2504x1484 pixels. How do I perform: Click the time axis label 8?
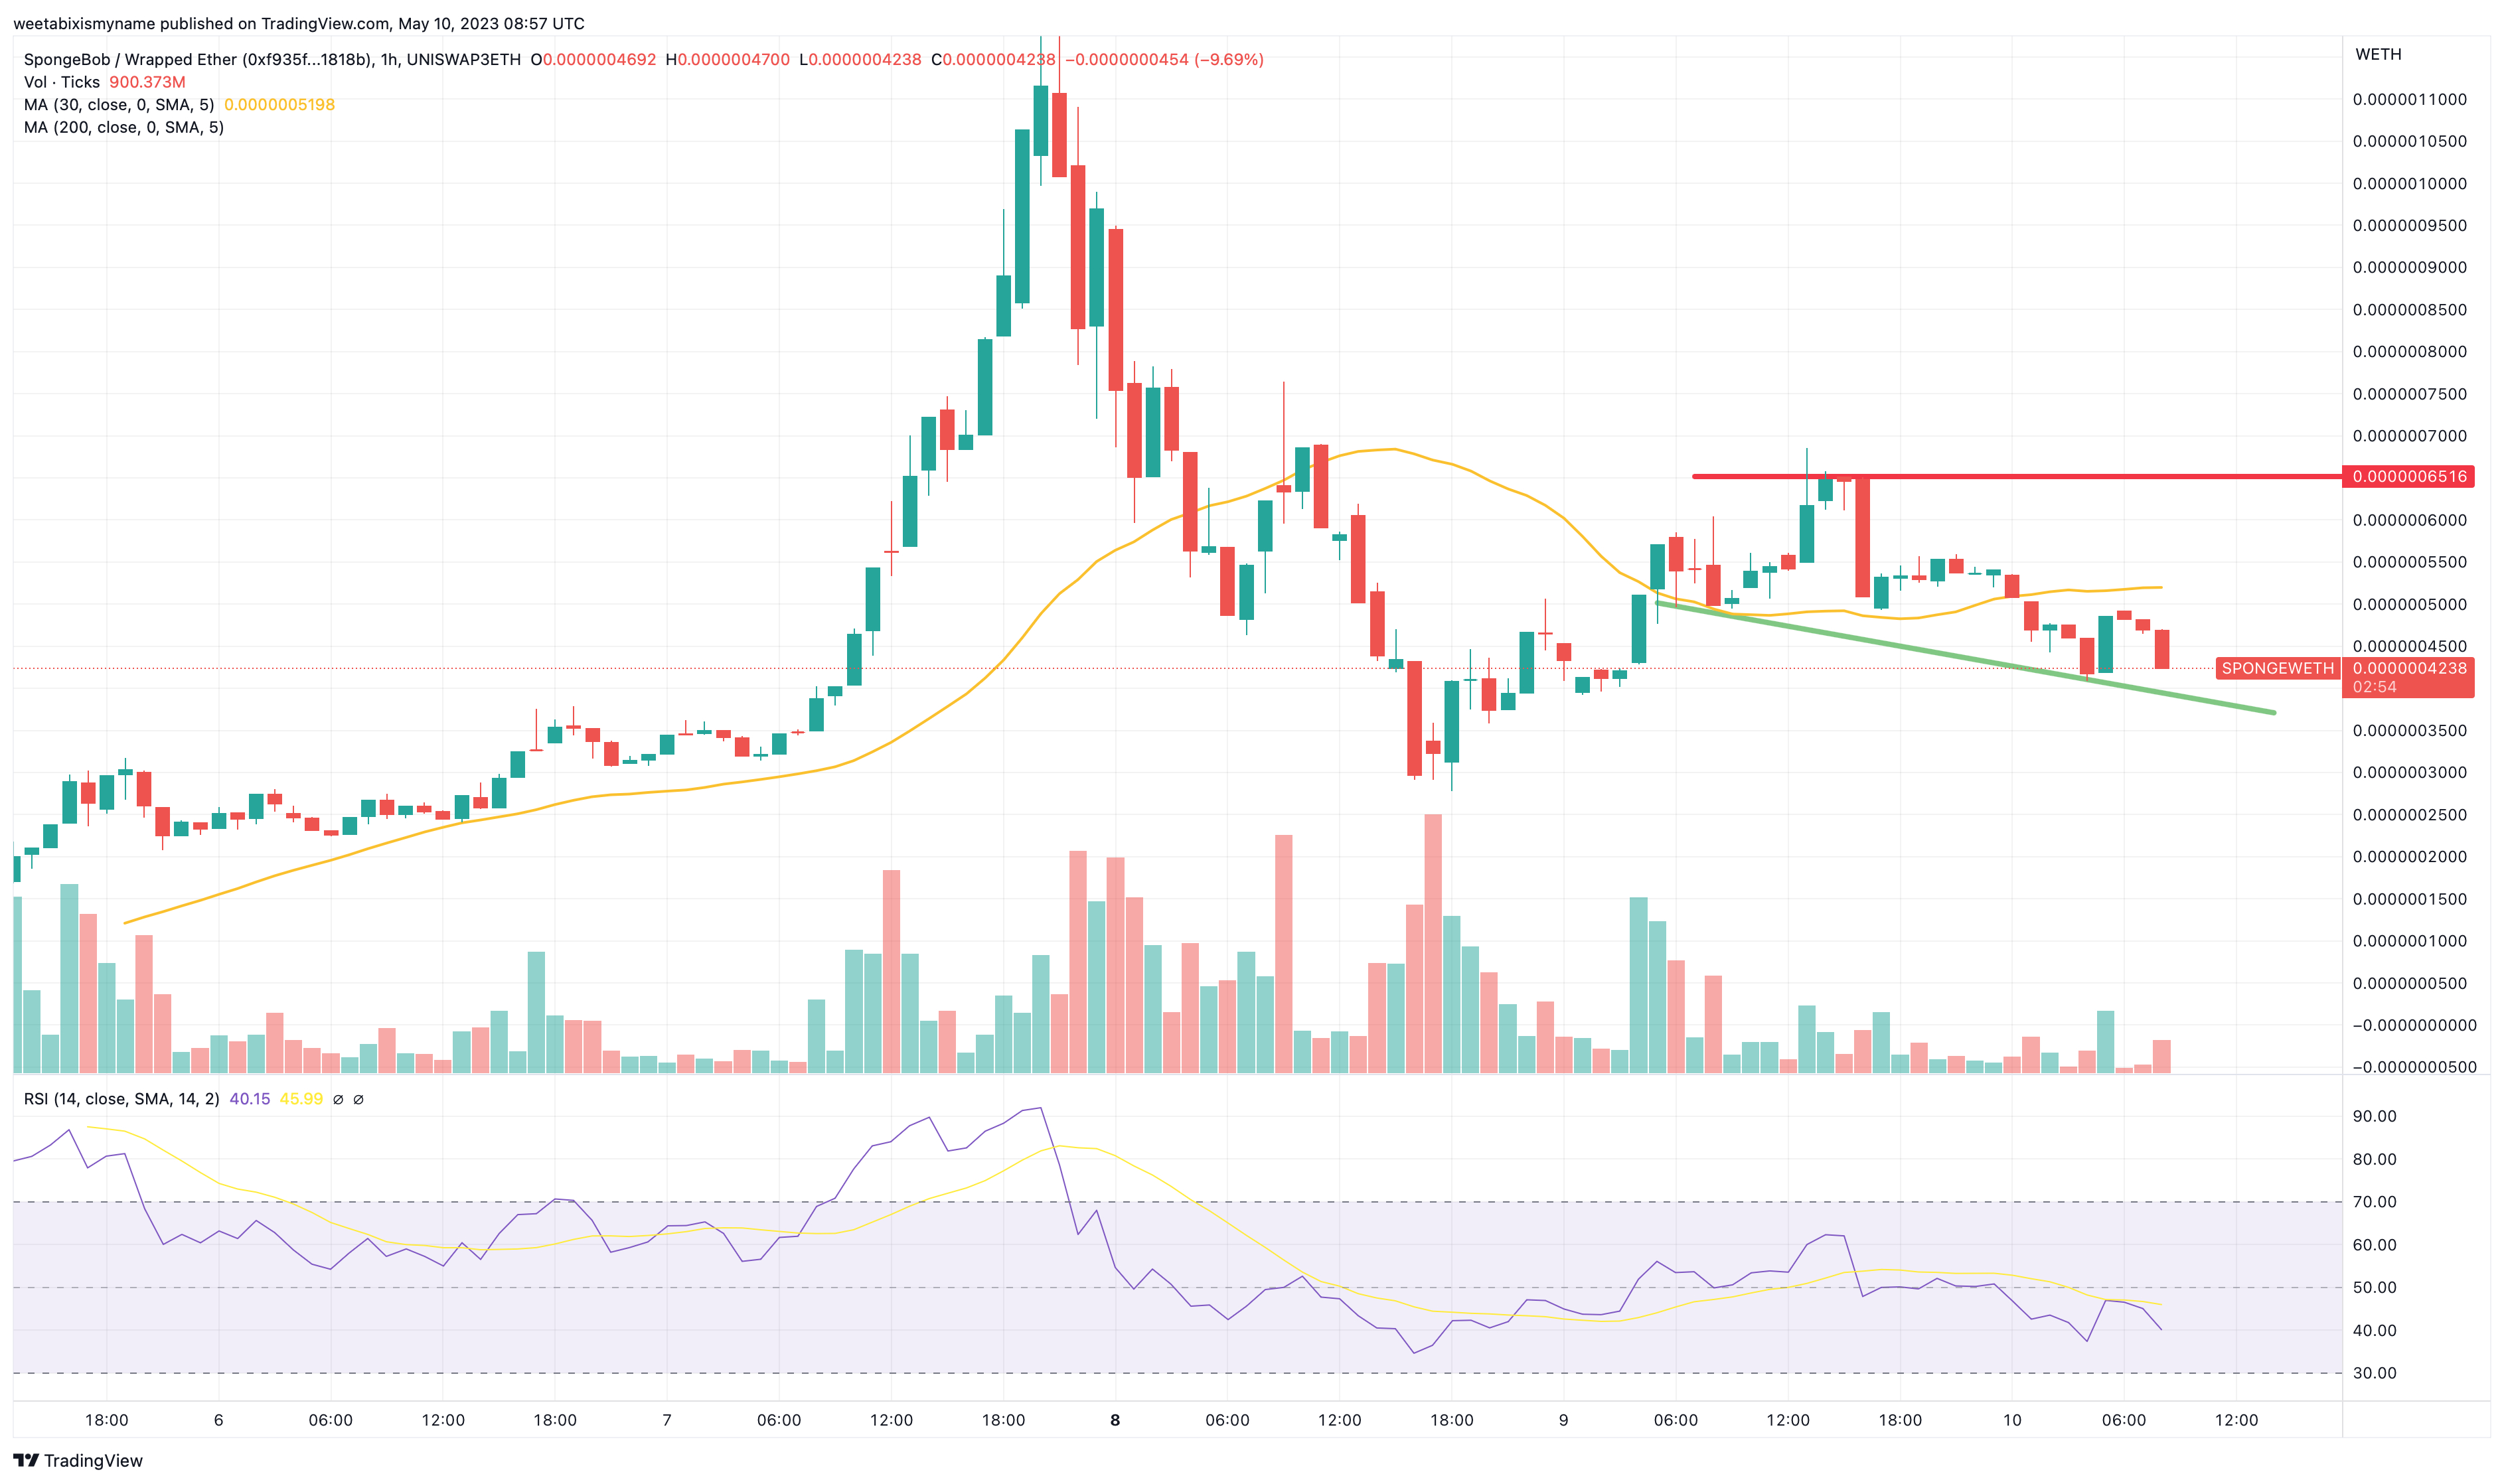(1115, 1420)
